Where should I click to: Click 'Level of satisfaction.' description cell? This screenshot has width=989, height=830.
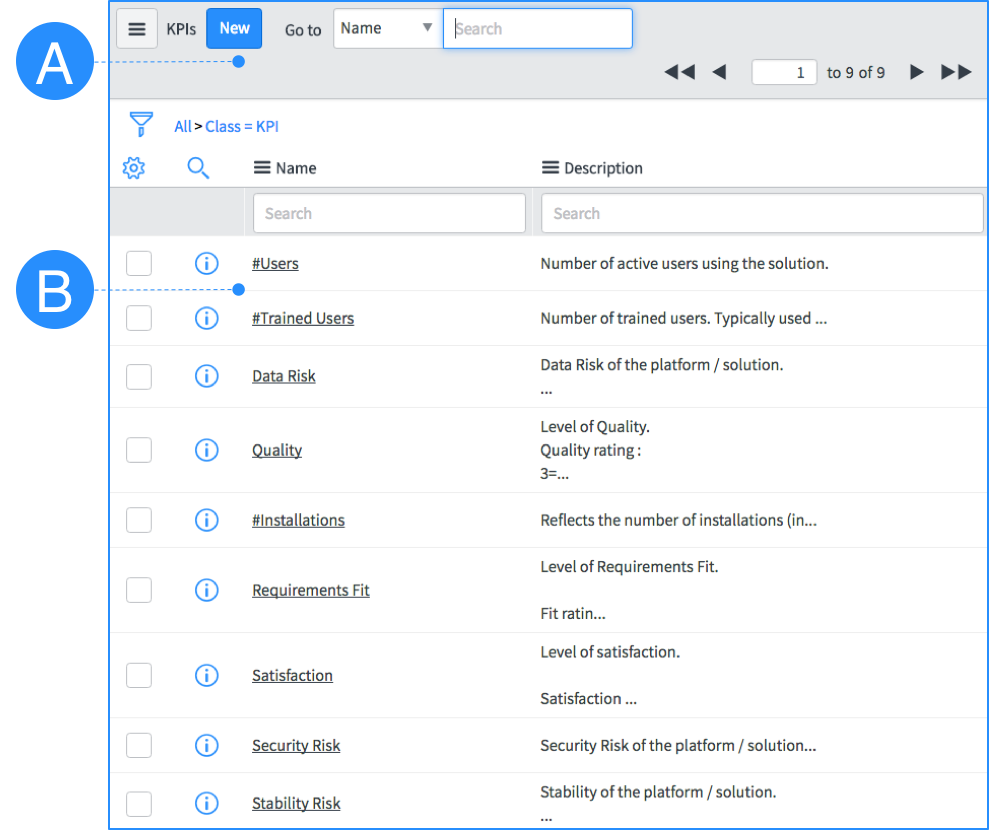point(610,675)
